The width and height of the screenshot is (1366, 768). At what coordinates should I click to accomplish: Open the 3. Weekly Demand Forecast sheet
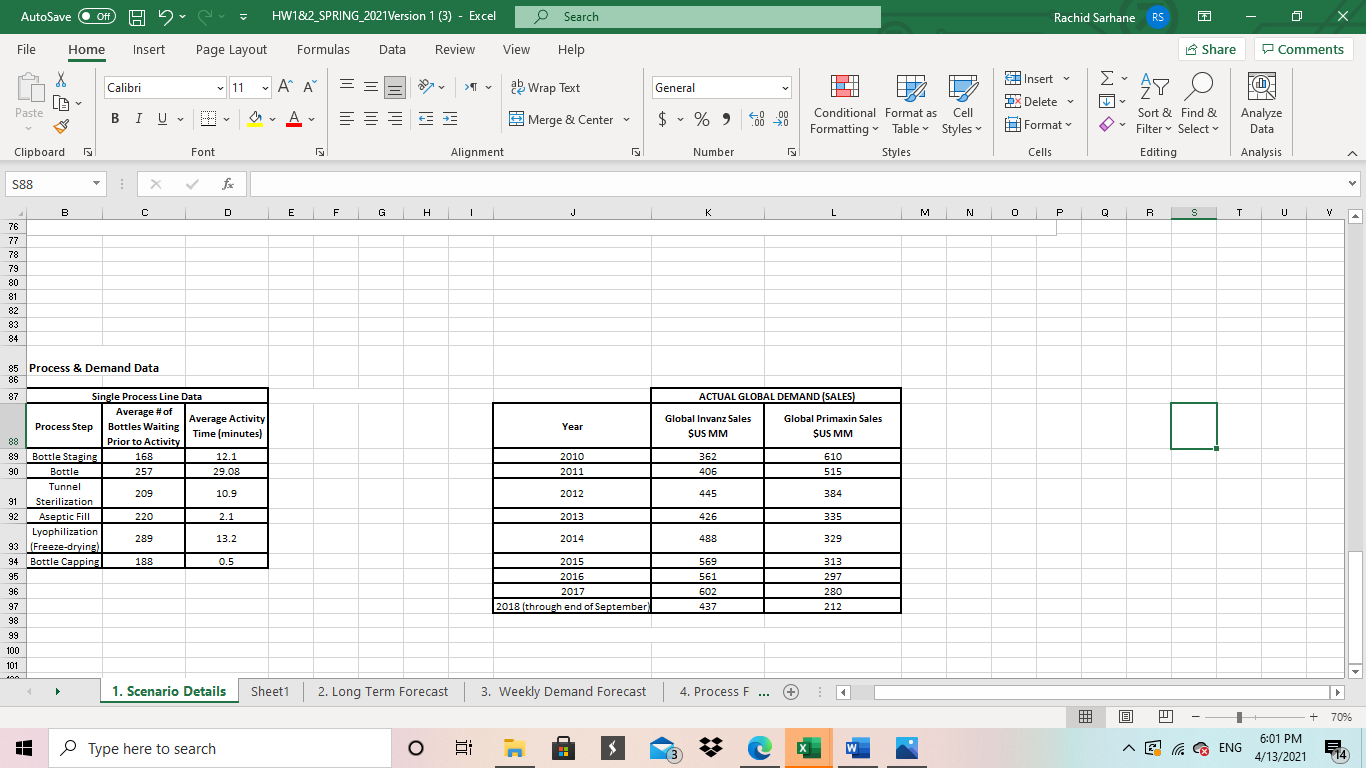tap(564, 691)
